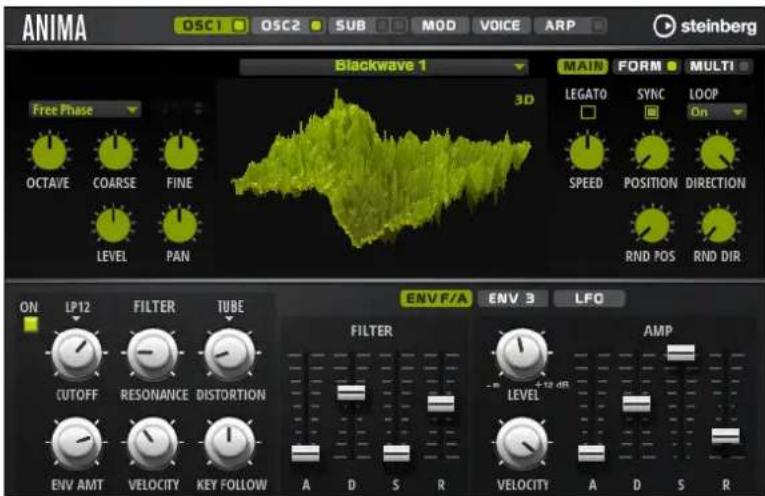Switch off the filter ON button
Viewport: 765px width, 496px height.
[x=31, y=324]
